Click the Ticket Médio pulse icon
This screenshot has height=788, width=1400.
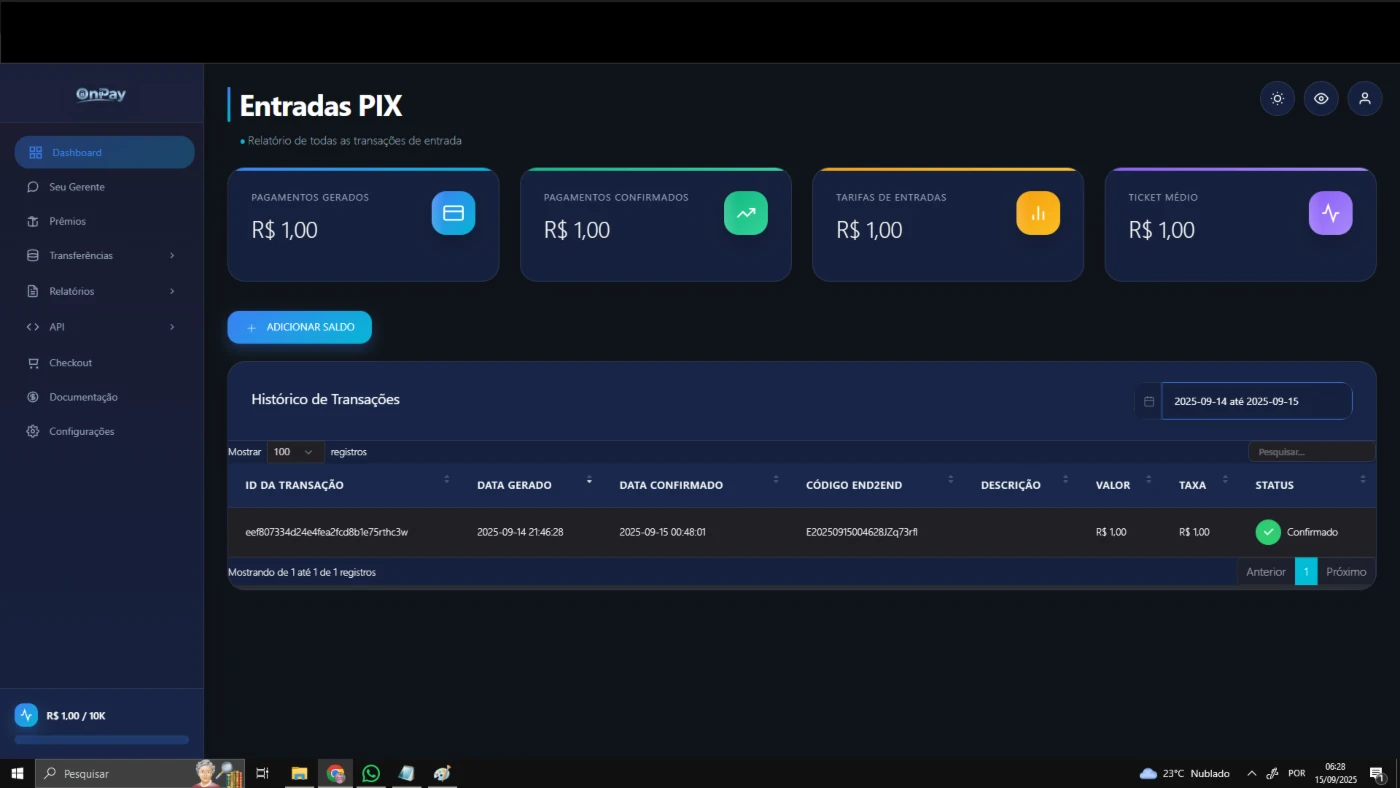click(1330, 213)
